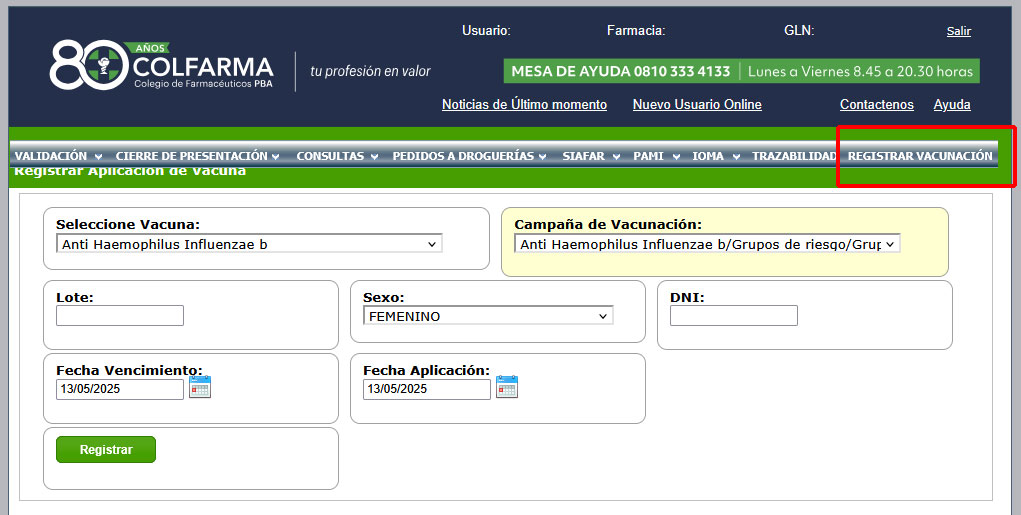The height and width of the screenshot is (515, 1021).
Task: Open the PAMI menu
Action: 656,156
